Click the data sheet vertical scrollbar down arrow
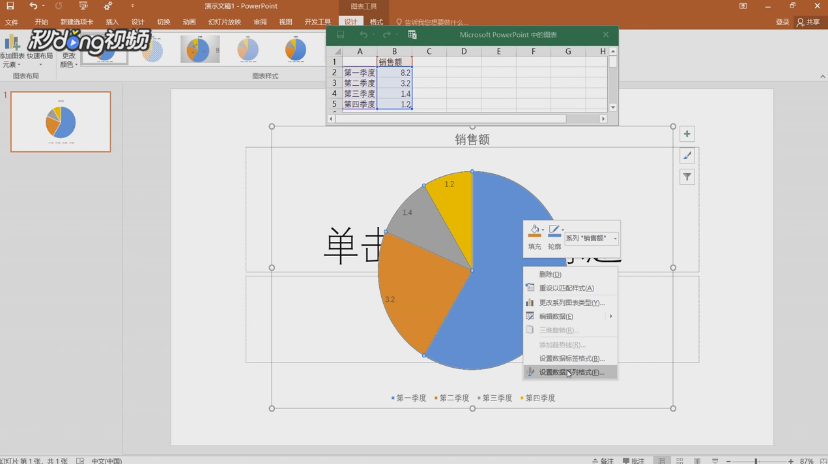828x464 pixels. tap(613, 107)
